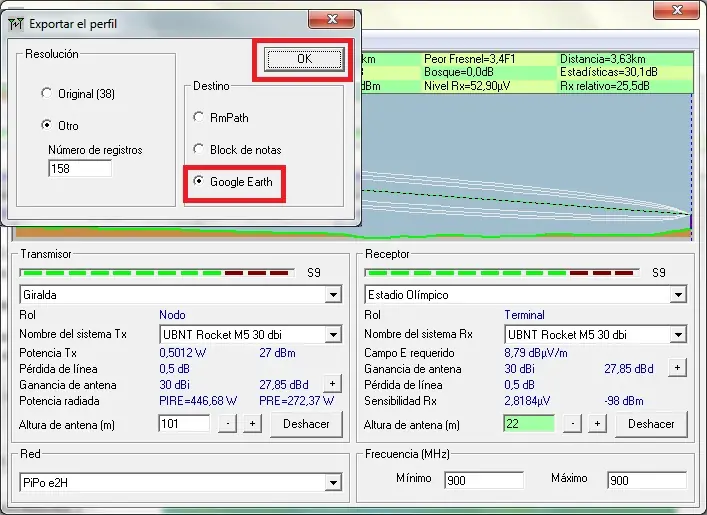Image resolution: width=707 pixels, height=515 pixels.
Task: Click transmitter antenna gain plus button
Action: [x=332, y=384]
